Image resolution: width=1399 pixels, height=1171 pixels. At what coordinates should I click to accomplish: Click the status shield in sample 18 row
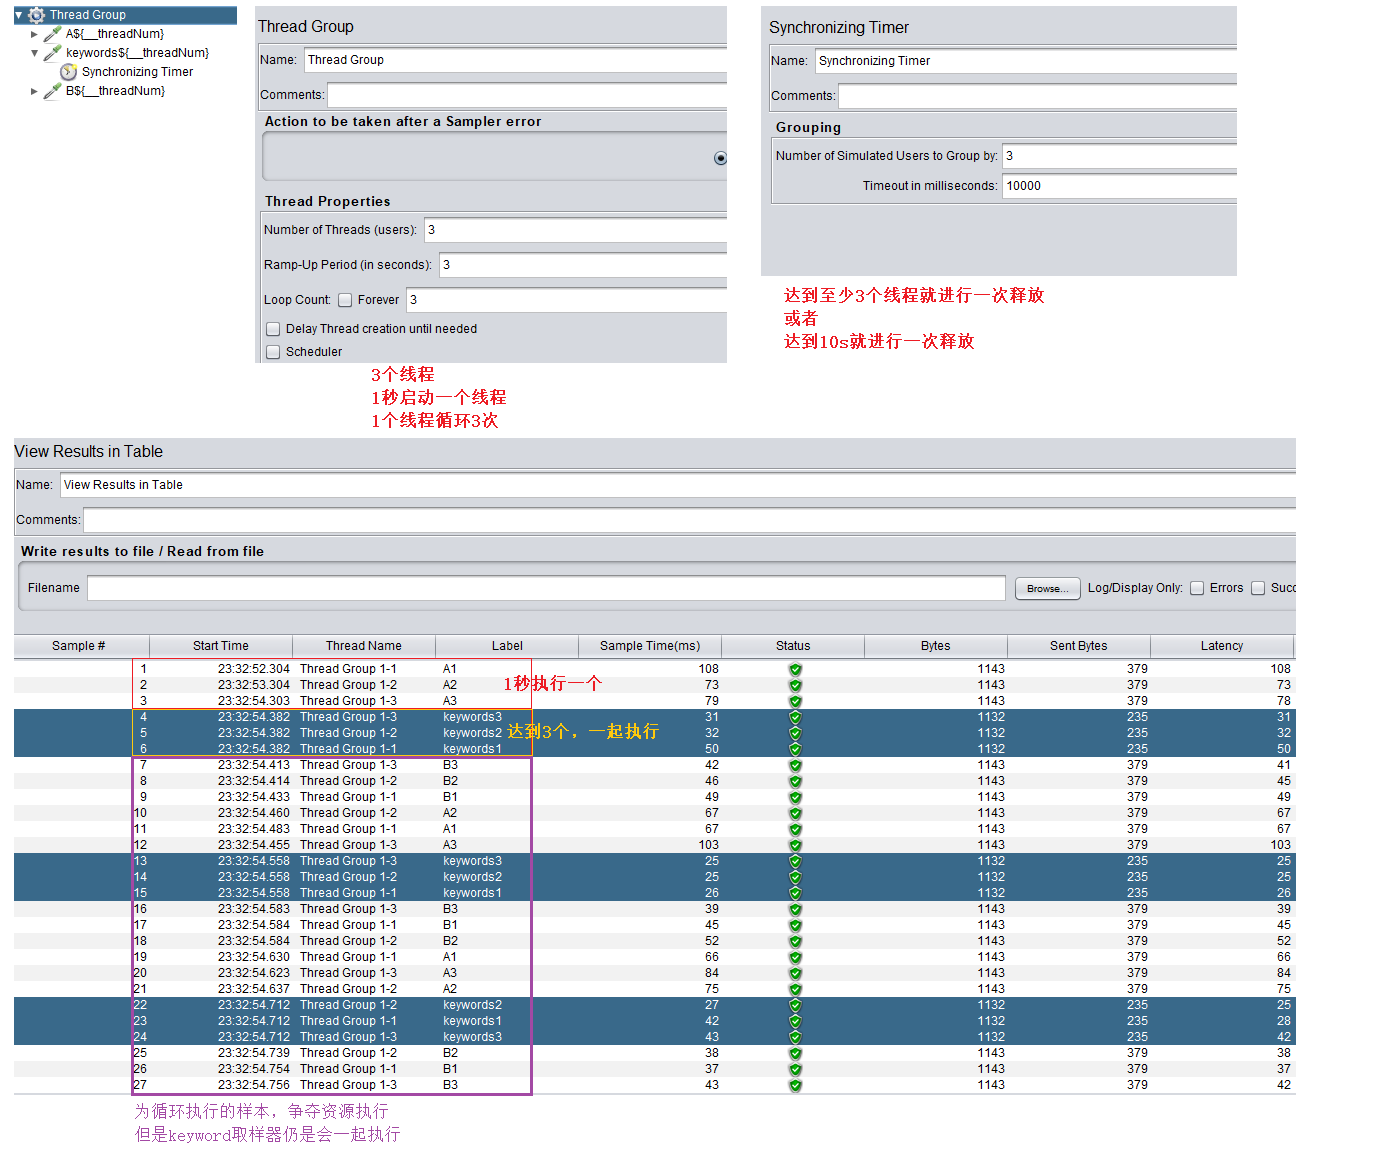coord(795,942)
